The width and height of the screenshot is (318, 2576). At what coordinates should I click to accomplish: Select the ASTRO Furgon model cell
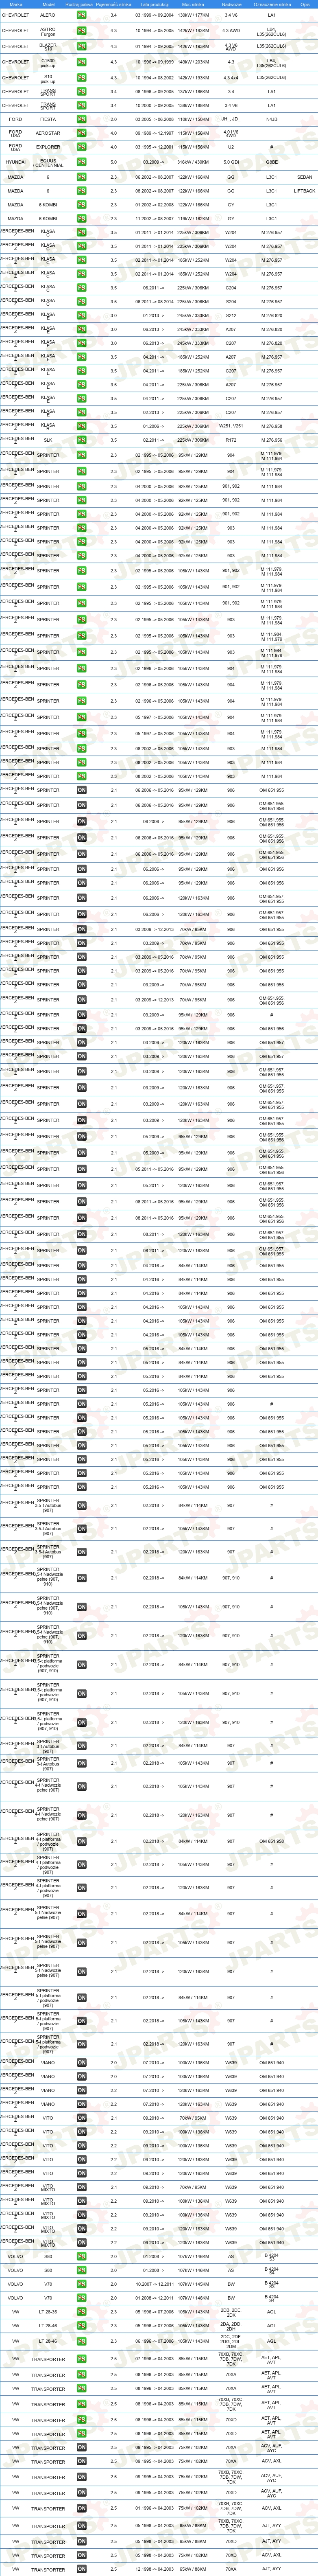coord(48,31)
